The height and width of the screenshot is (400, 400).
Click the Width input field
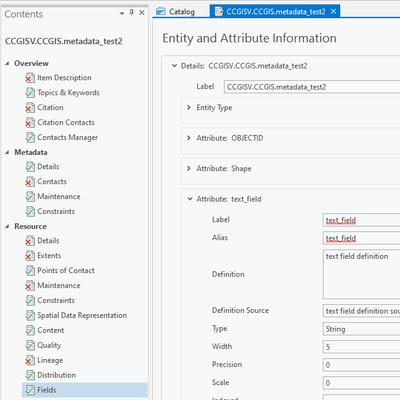362,347
